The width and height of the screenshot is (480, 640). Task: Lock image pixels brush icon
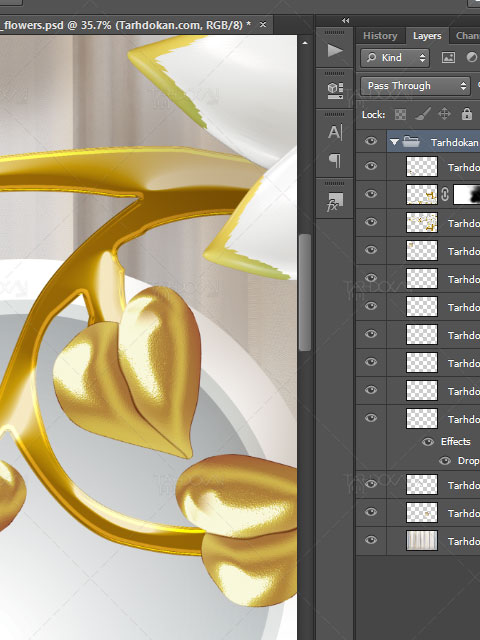pyautogui.click(x=423, y=114)
